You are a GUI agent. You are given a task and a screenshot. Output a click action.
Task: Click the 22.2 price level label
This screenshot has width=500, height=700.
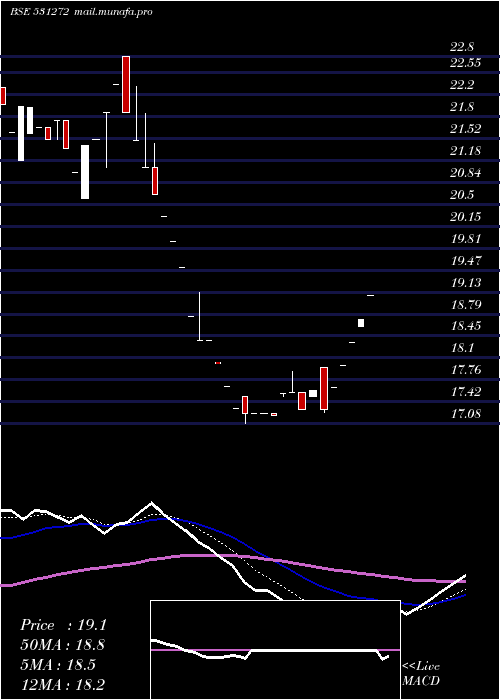pos(462,85)
